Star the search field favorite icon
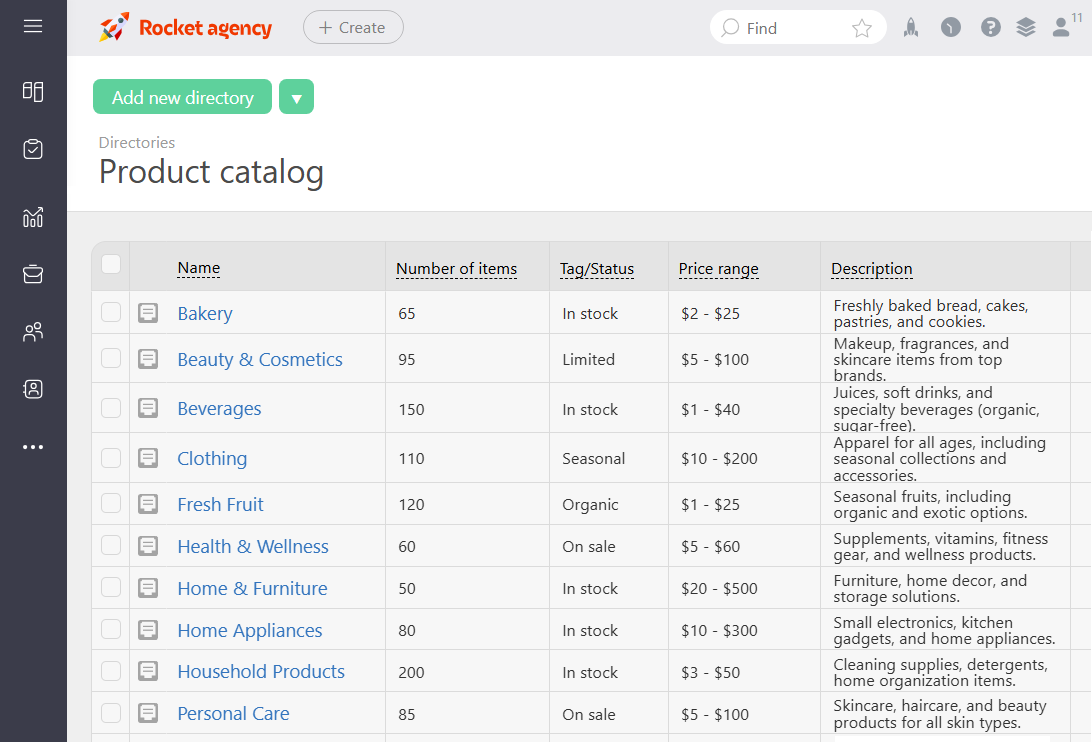Viewport: 1092px width, 742px height. [862, 28]
